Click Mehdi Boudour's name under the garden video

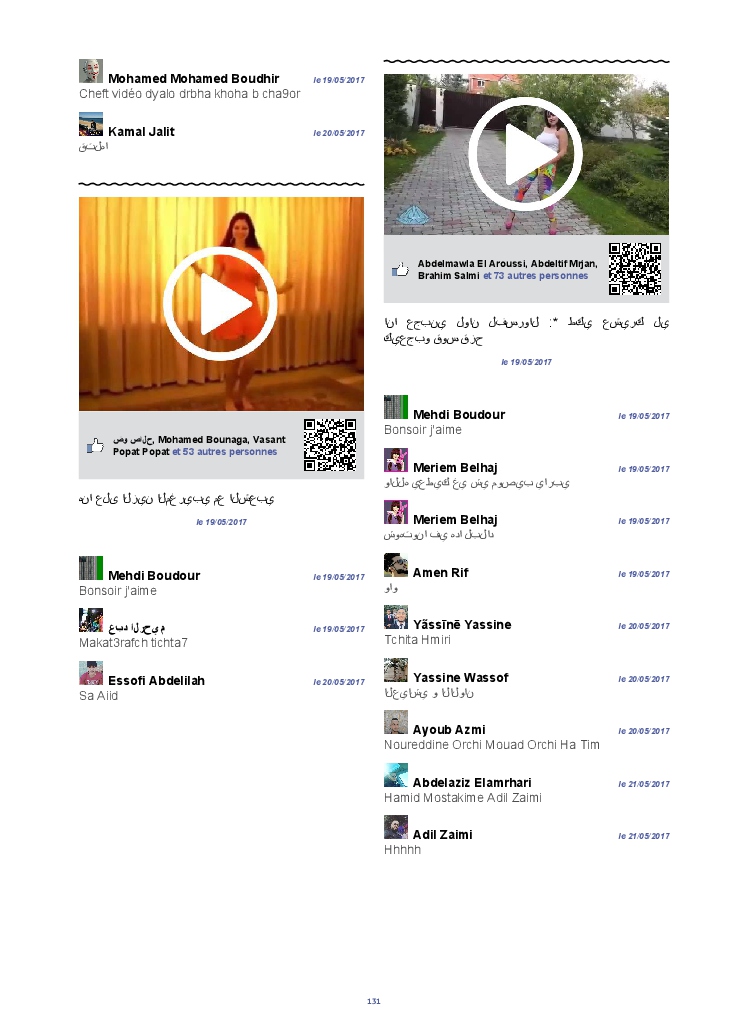click(459, 415)
